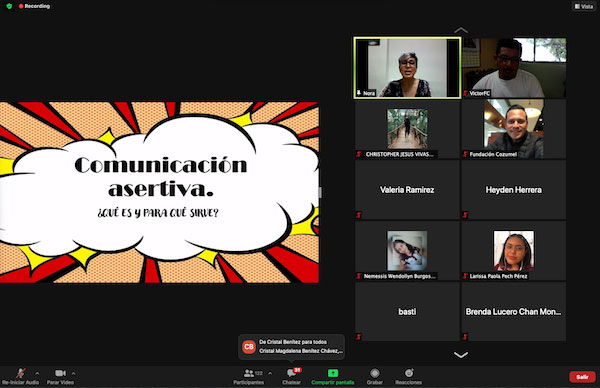Open the Reacciones menu
This screenshot has height=388, width=600.
click(409, 376)
